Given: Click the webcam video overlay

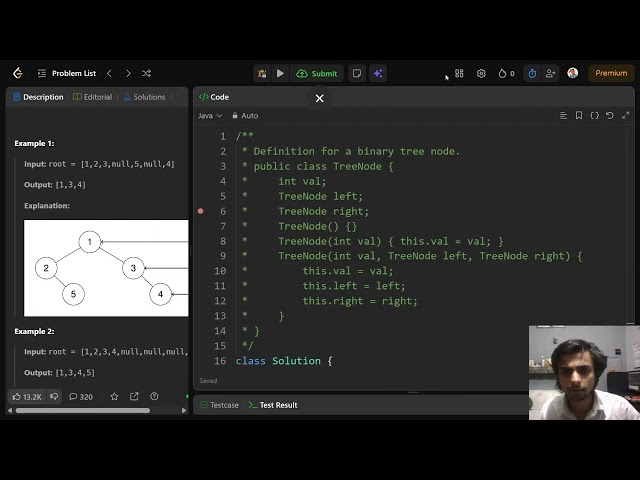Looking at the screenshot, I should (584, 373).
